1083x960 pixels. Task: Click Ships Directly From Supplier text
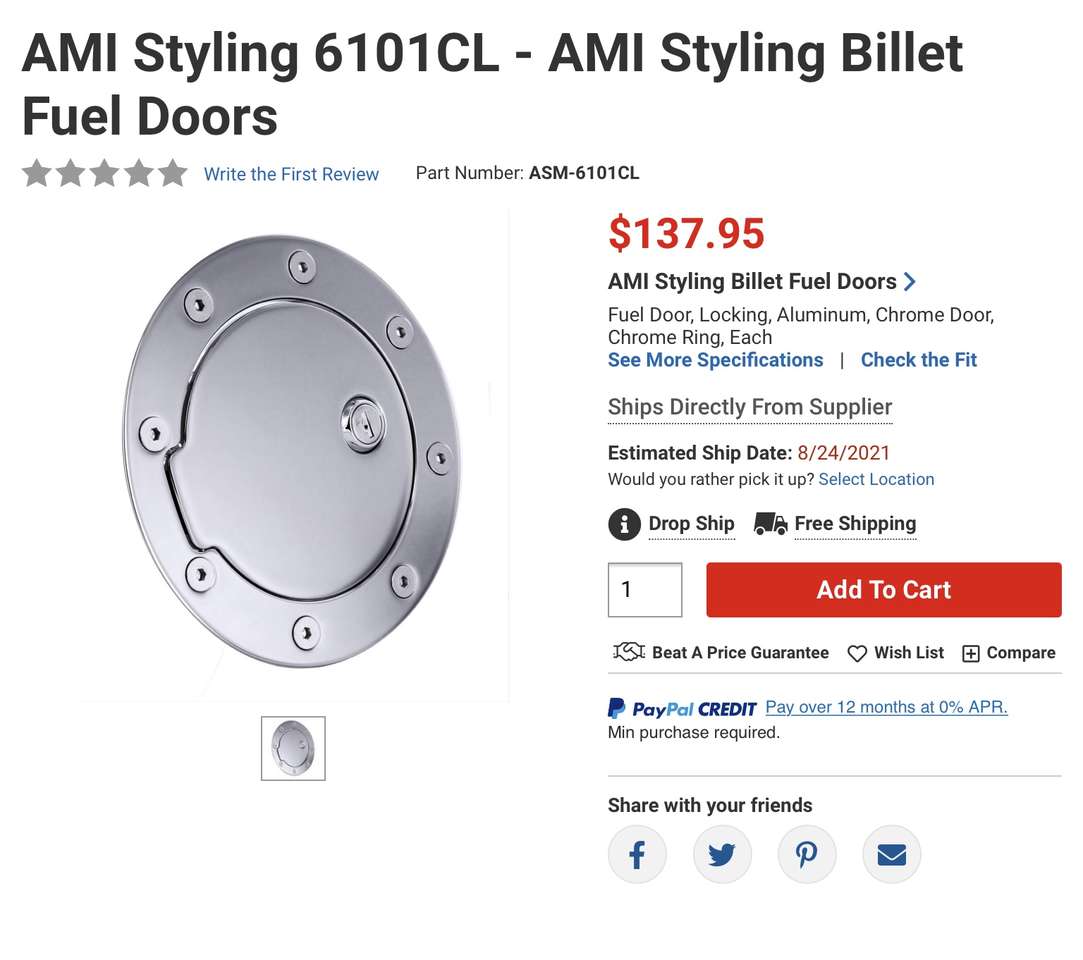coord(749,407)
